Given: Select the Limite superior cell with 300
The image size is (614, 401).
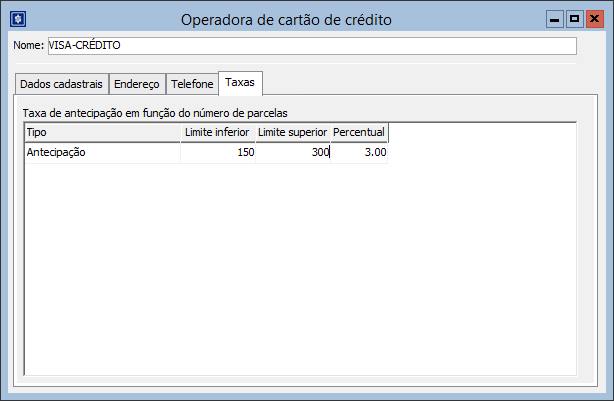Looking at the screenshot, I should click(x=293, y=153).
